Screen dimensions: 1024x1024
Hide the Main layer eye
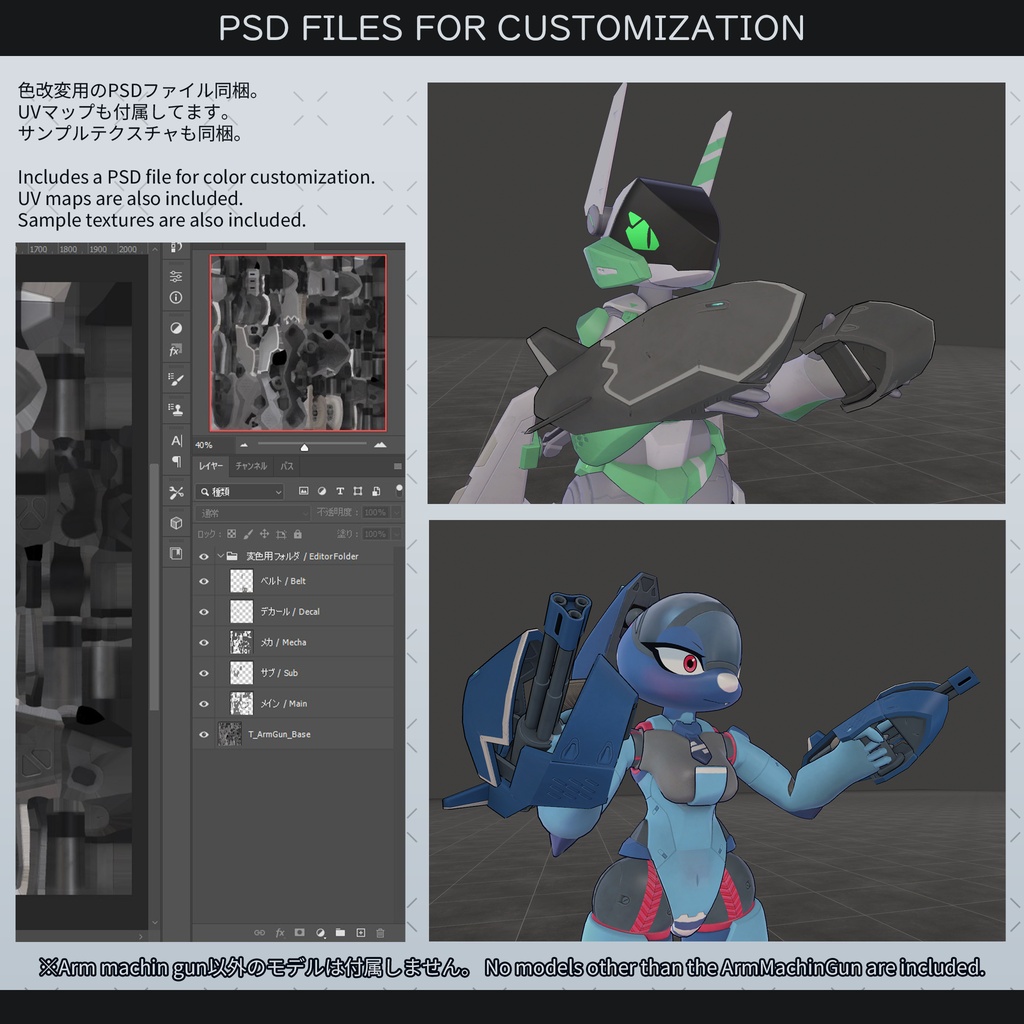204,704
